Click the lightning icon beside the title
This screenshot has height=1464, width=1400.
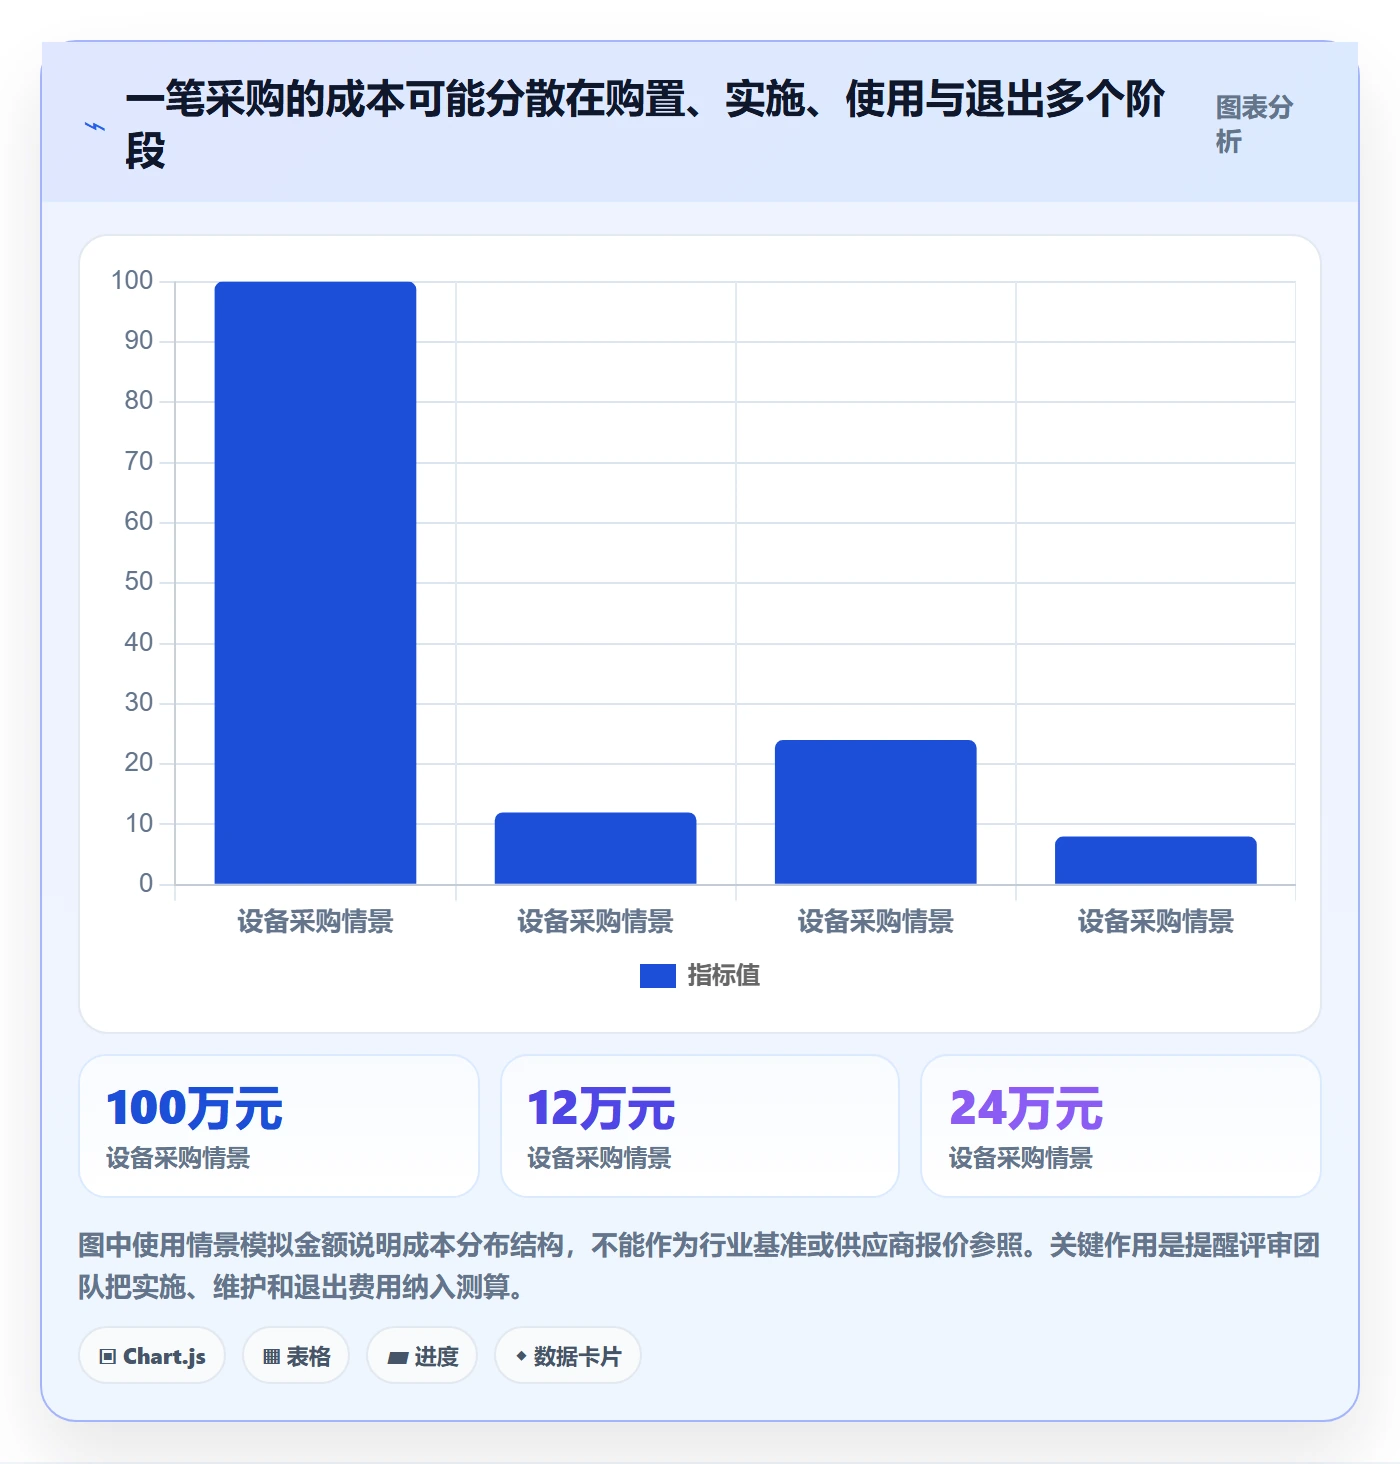(x=95, y=126)
